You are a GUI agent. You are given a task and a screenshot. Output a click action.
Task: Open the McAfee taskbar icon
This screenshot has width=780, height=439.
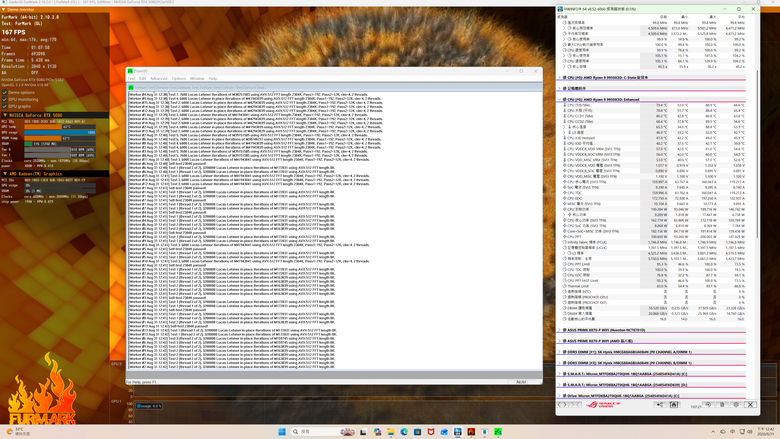(431, 432)
